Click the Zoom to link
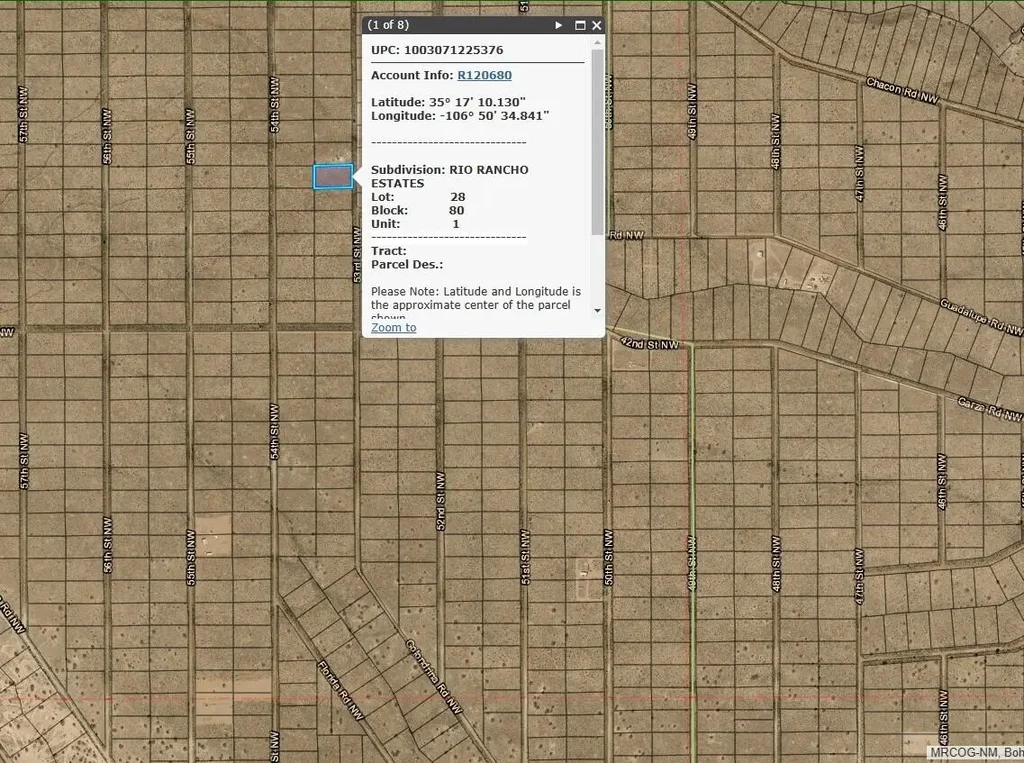Image resolution: width=1024 pixels, height=763 pixels. pyautogui.click(x=393, y=327)
